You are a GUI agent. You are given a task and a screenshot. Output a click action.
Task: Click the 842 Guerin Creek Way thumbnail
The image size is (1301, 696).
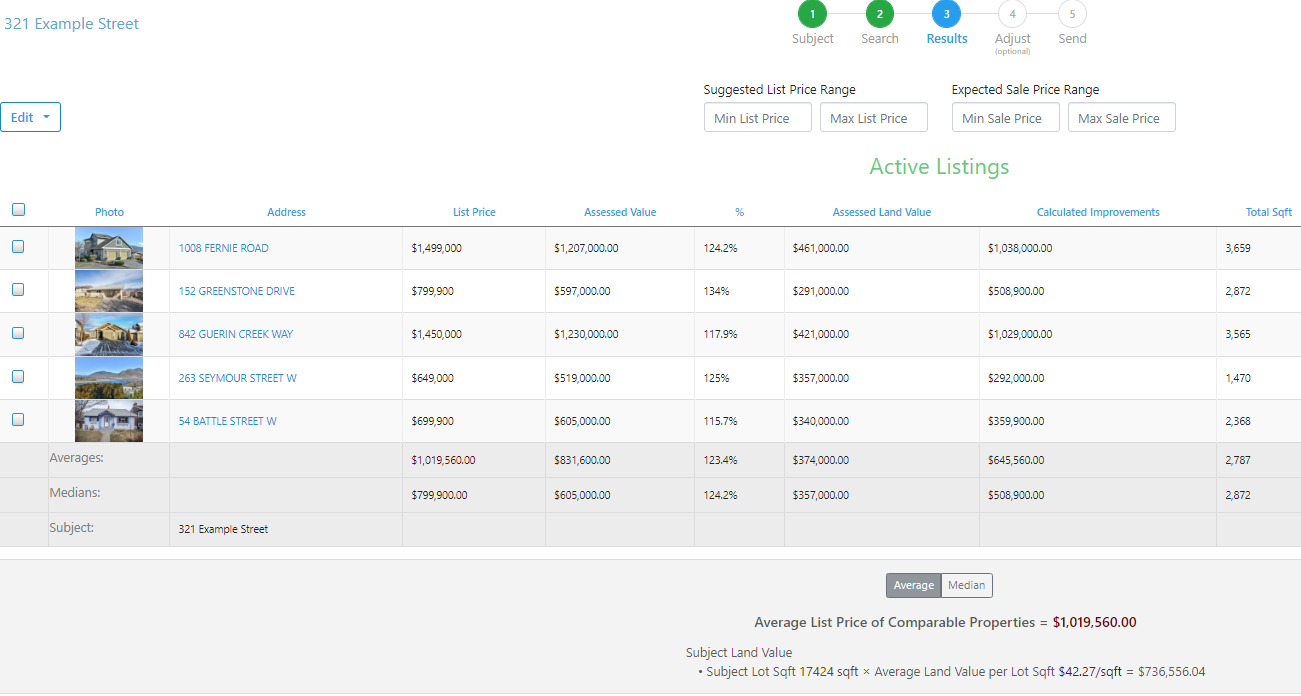pos(109,334)
